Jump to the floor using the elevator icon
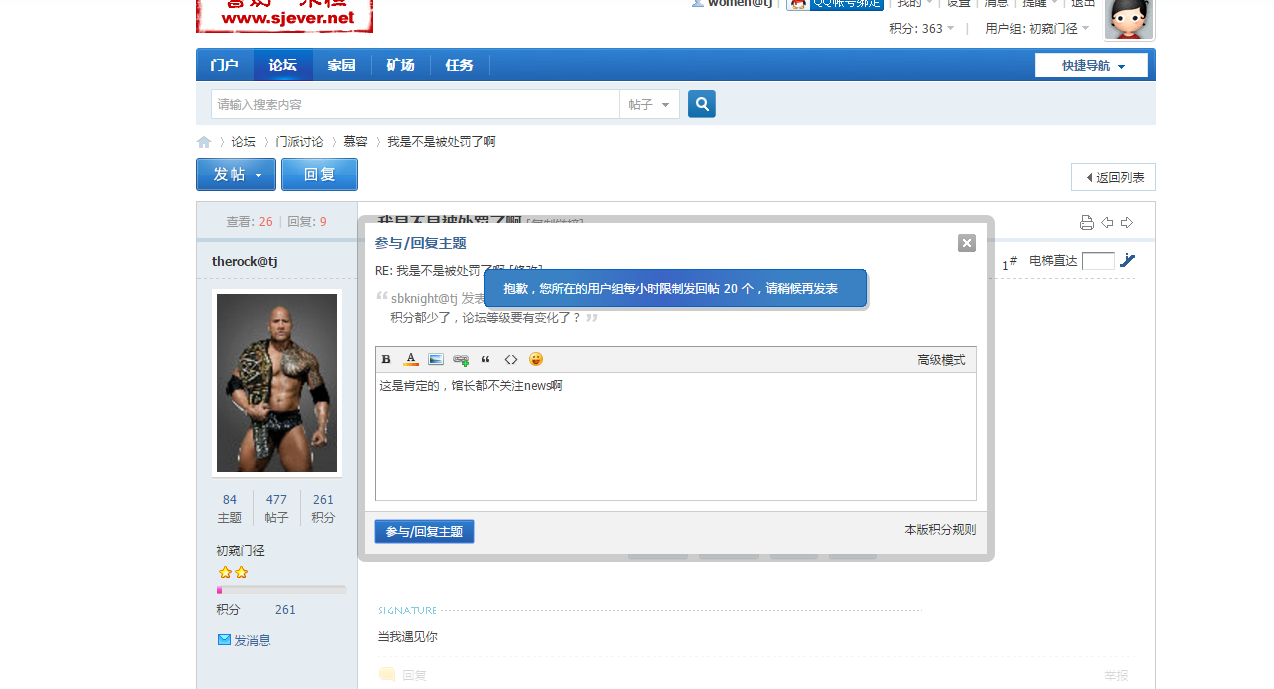The image size is (1274, 689). tap(1128, 261)
